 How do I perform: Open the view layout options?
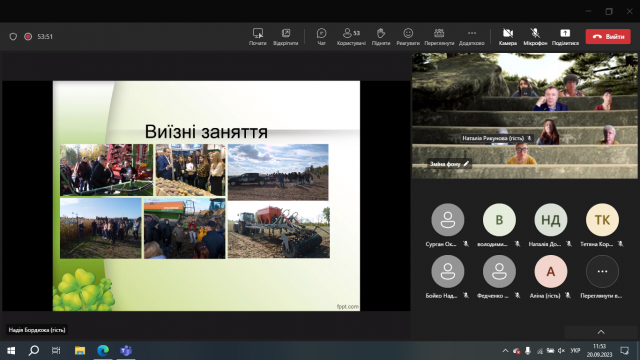pos(439,36)
